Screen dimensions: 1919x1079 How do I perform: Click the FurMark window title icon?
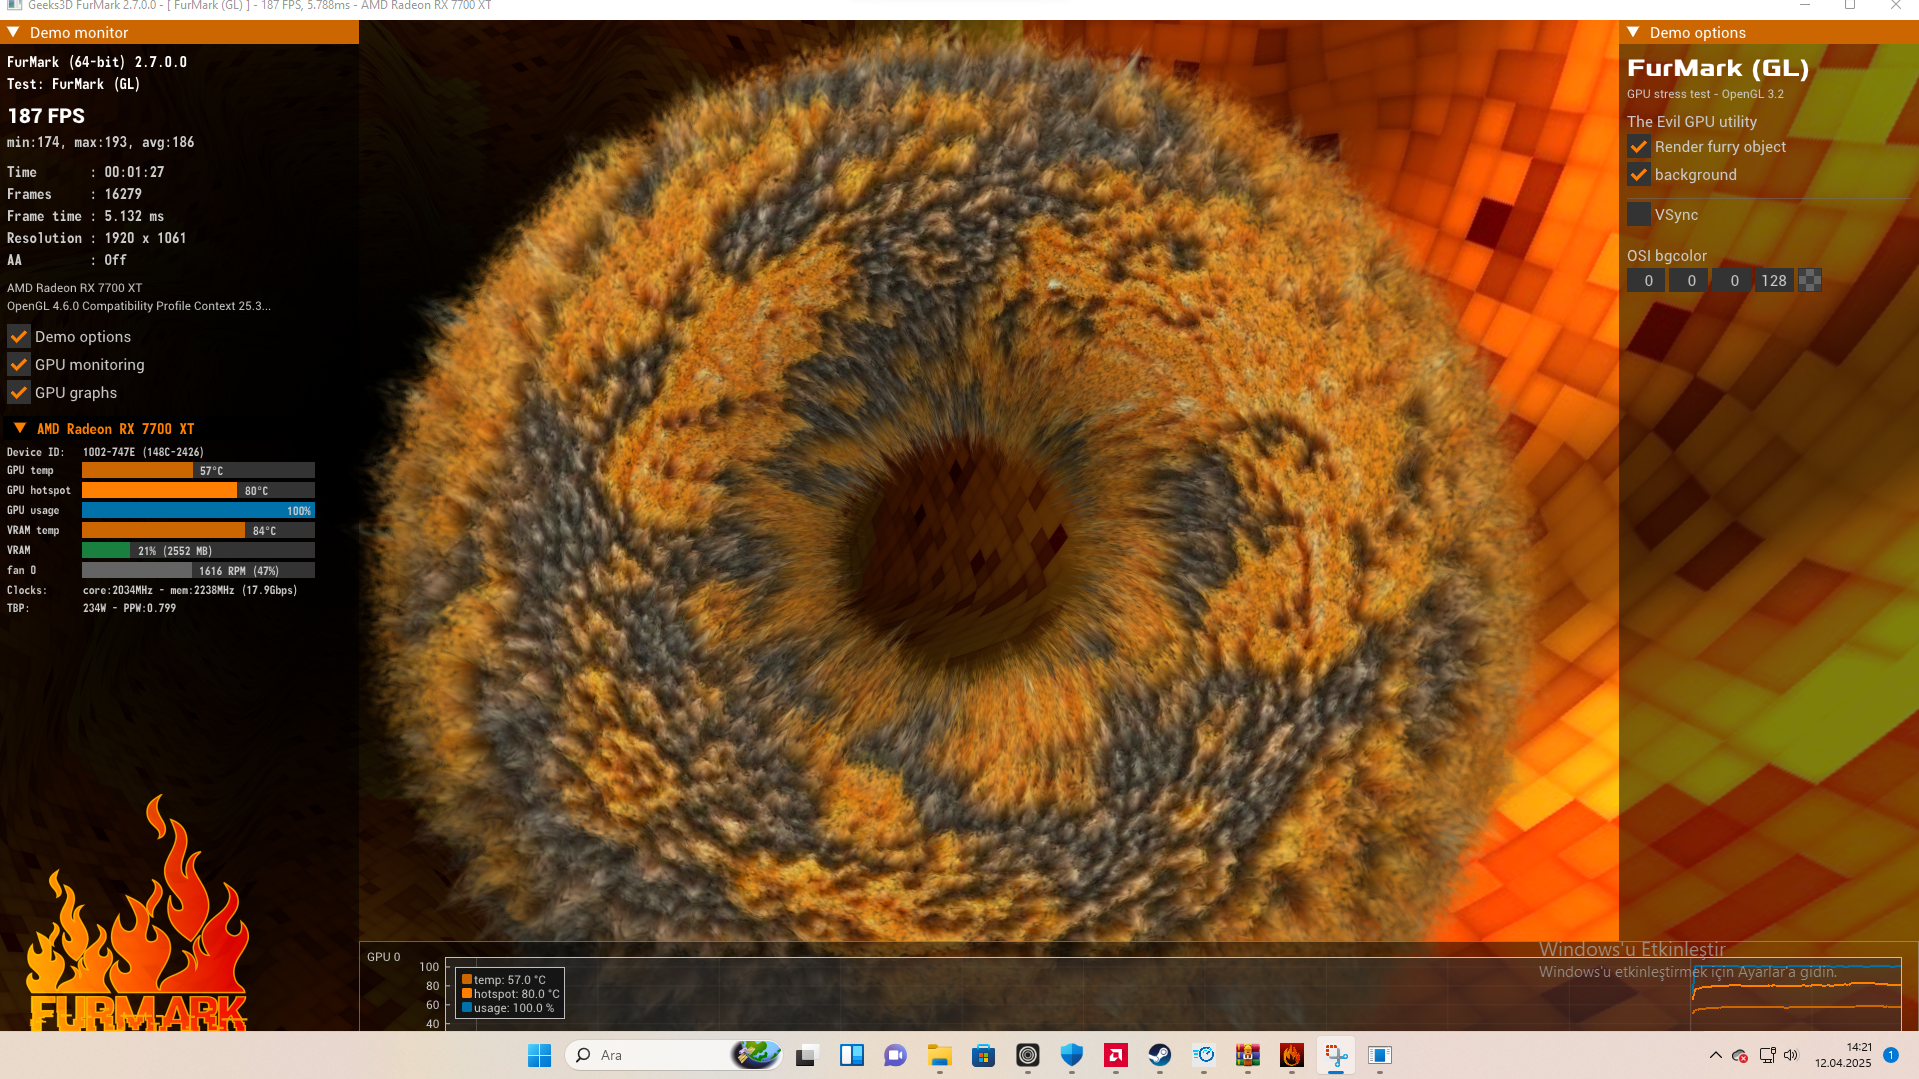[x=14, y=6]
